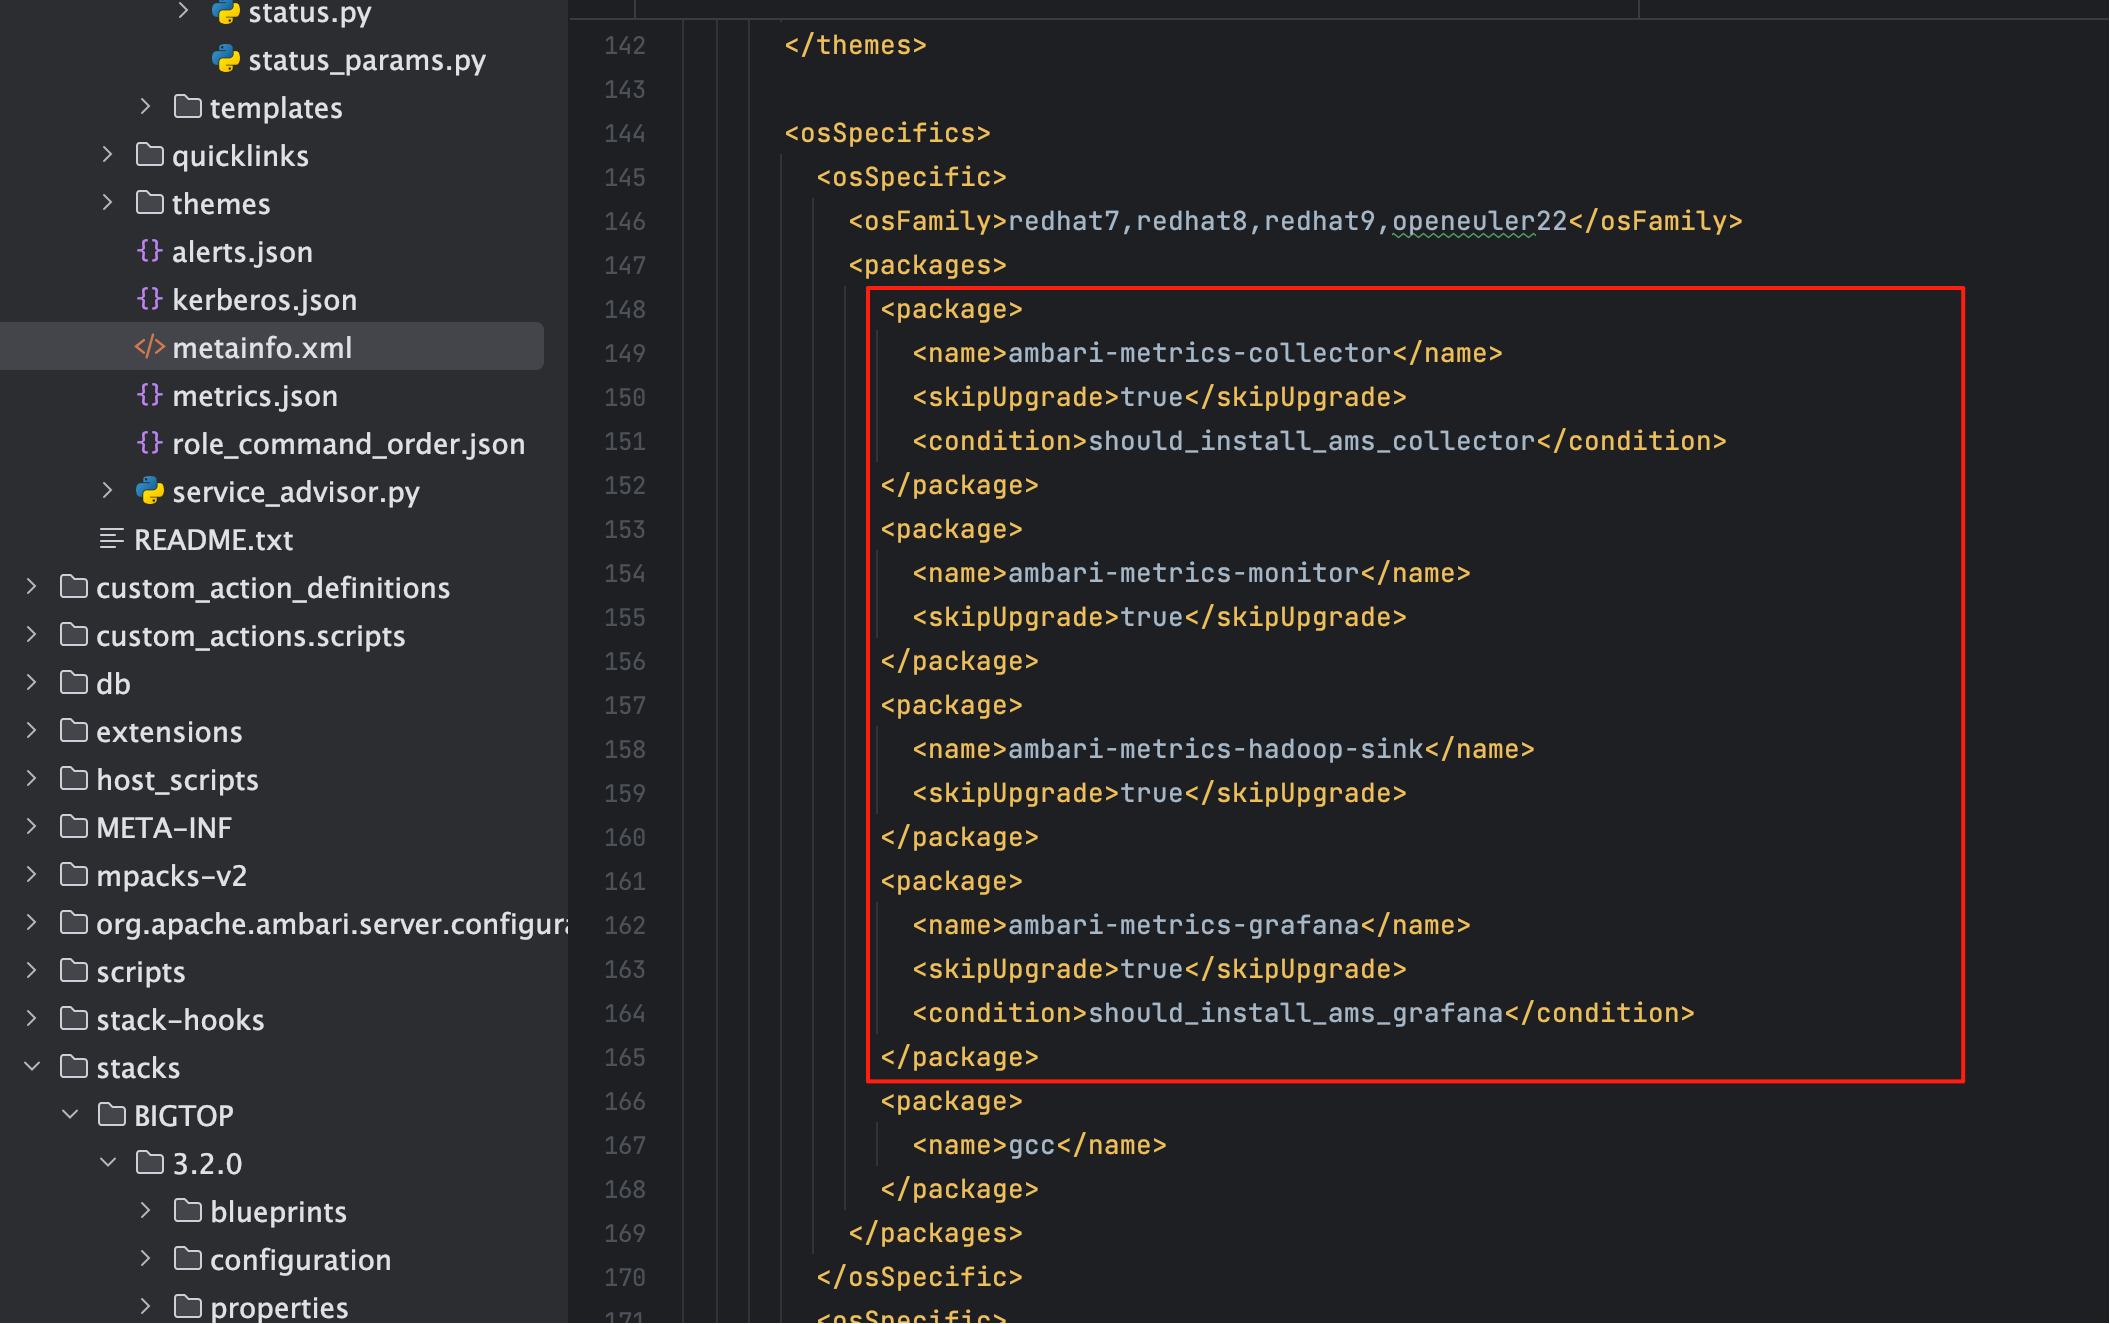Open kerberos.json file
2110x1324 pixels.
click(264, 300)
